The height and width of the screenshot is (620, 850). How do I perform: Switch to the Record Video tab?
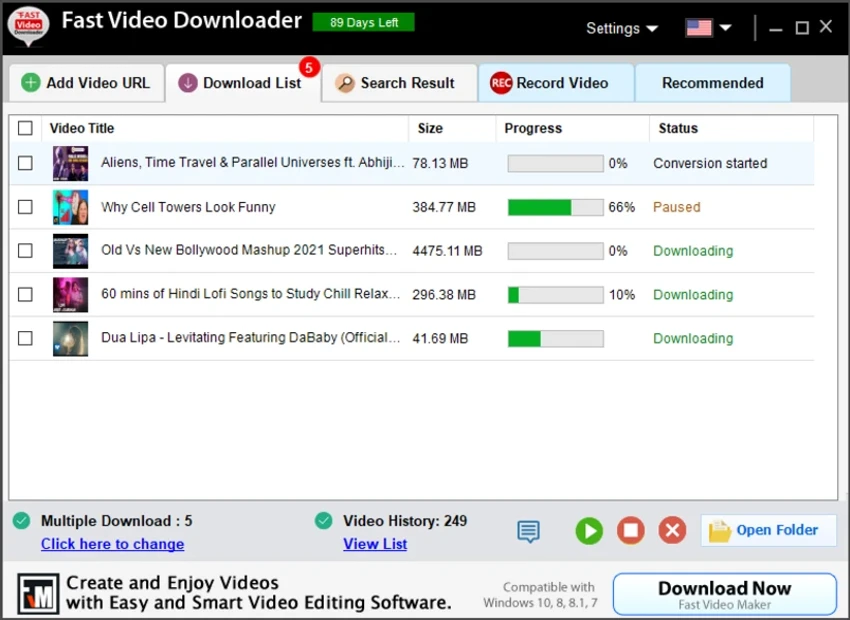click(x=556, y=83)
